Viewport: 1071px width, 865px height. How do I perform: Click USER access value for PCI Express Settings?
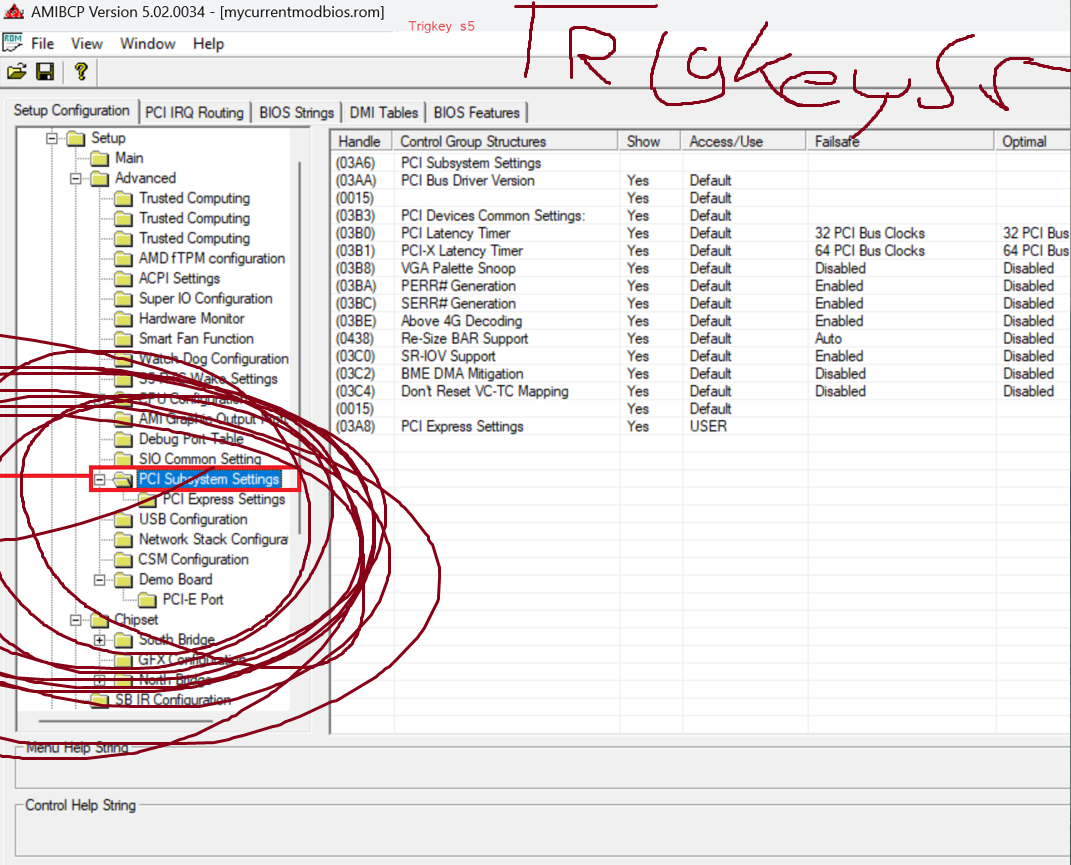pos(708,426)
